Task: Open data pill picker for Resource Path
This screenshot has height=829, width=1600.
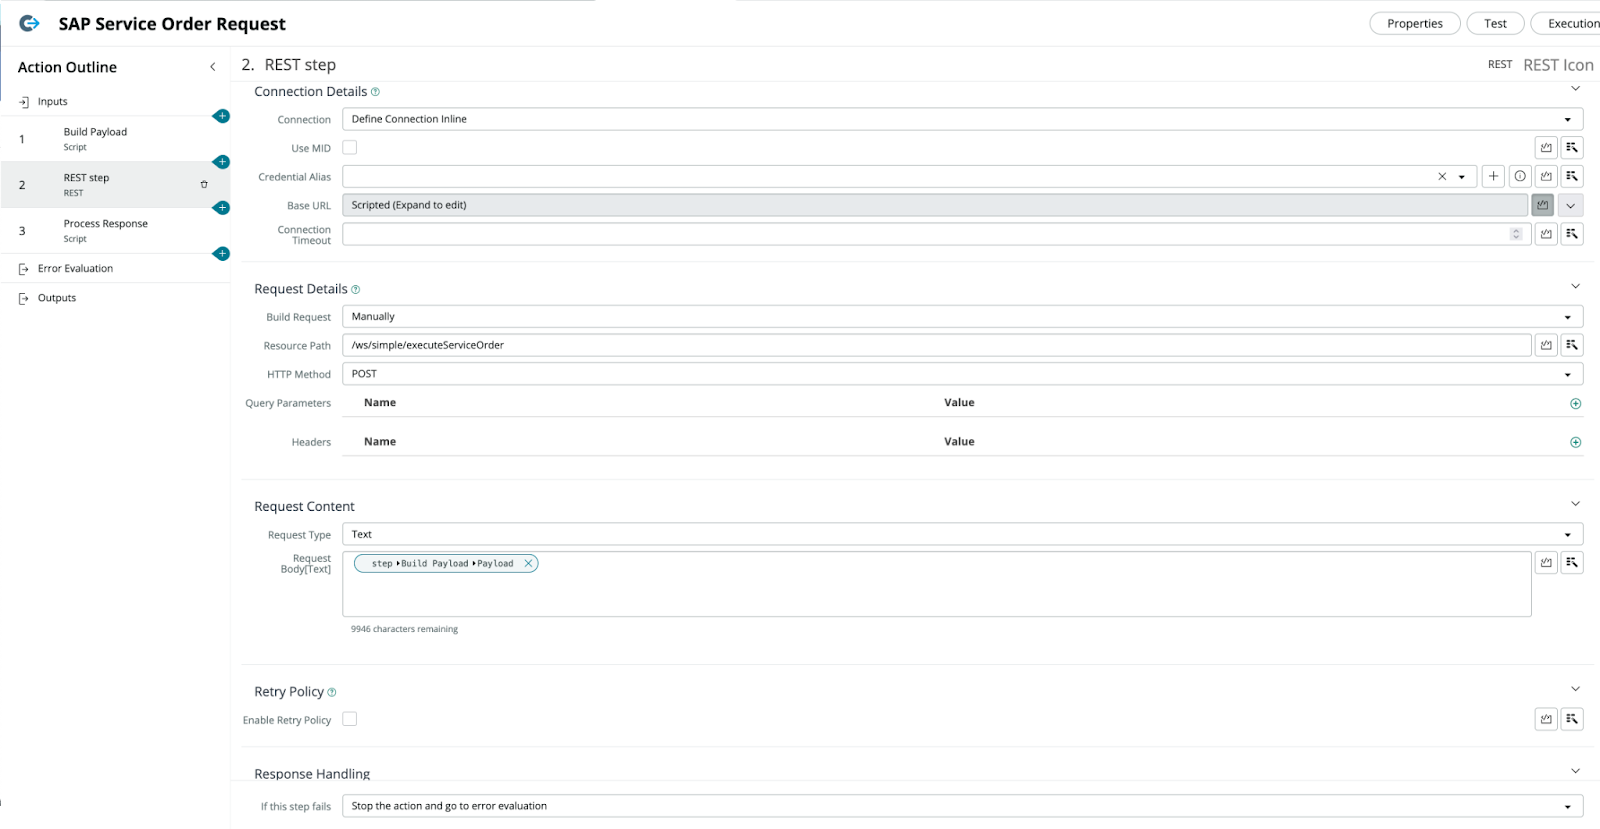Action: coord(1572,345)
